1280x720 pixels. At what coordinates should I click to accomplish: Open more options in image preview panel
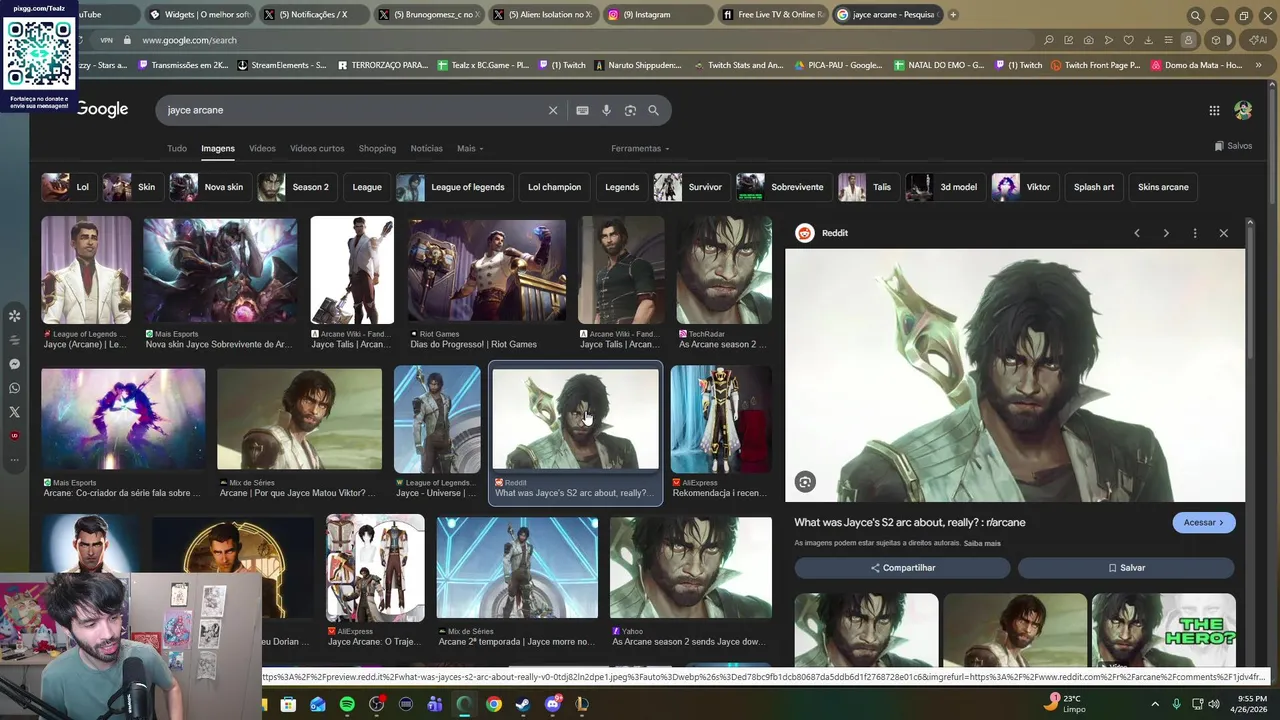coord(1195,233)
